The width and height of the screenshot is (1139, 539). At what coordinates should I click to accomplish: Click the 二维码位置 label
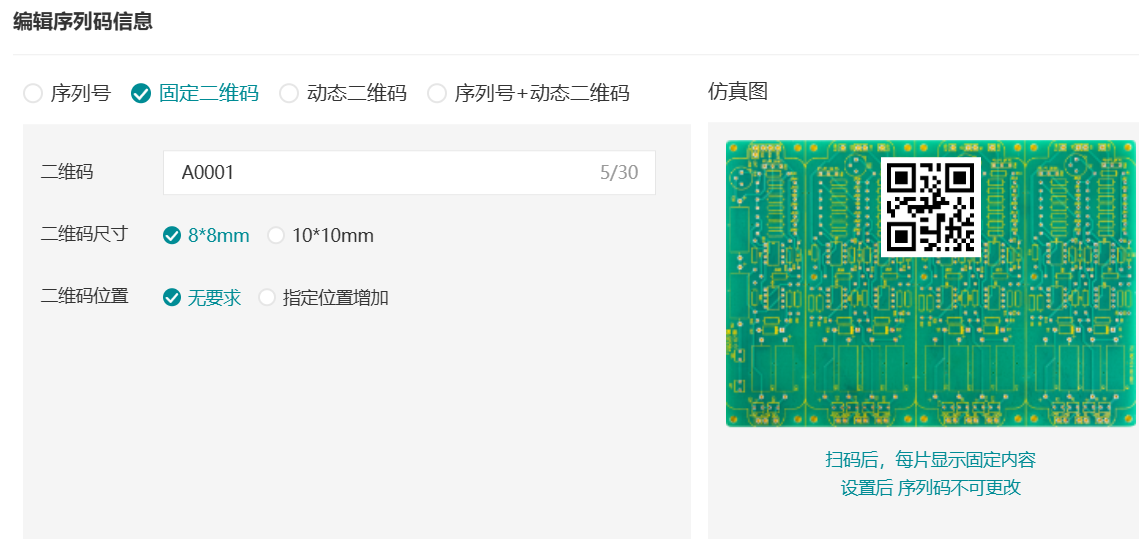[x=84, y=296]
